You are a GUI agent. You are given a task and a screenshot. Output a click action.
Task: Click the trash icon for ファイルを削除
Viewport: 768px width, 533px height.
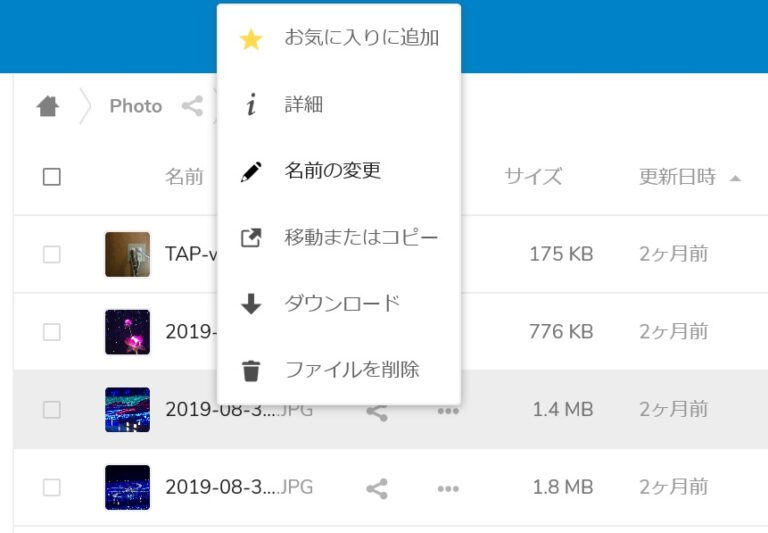point(251,370)
